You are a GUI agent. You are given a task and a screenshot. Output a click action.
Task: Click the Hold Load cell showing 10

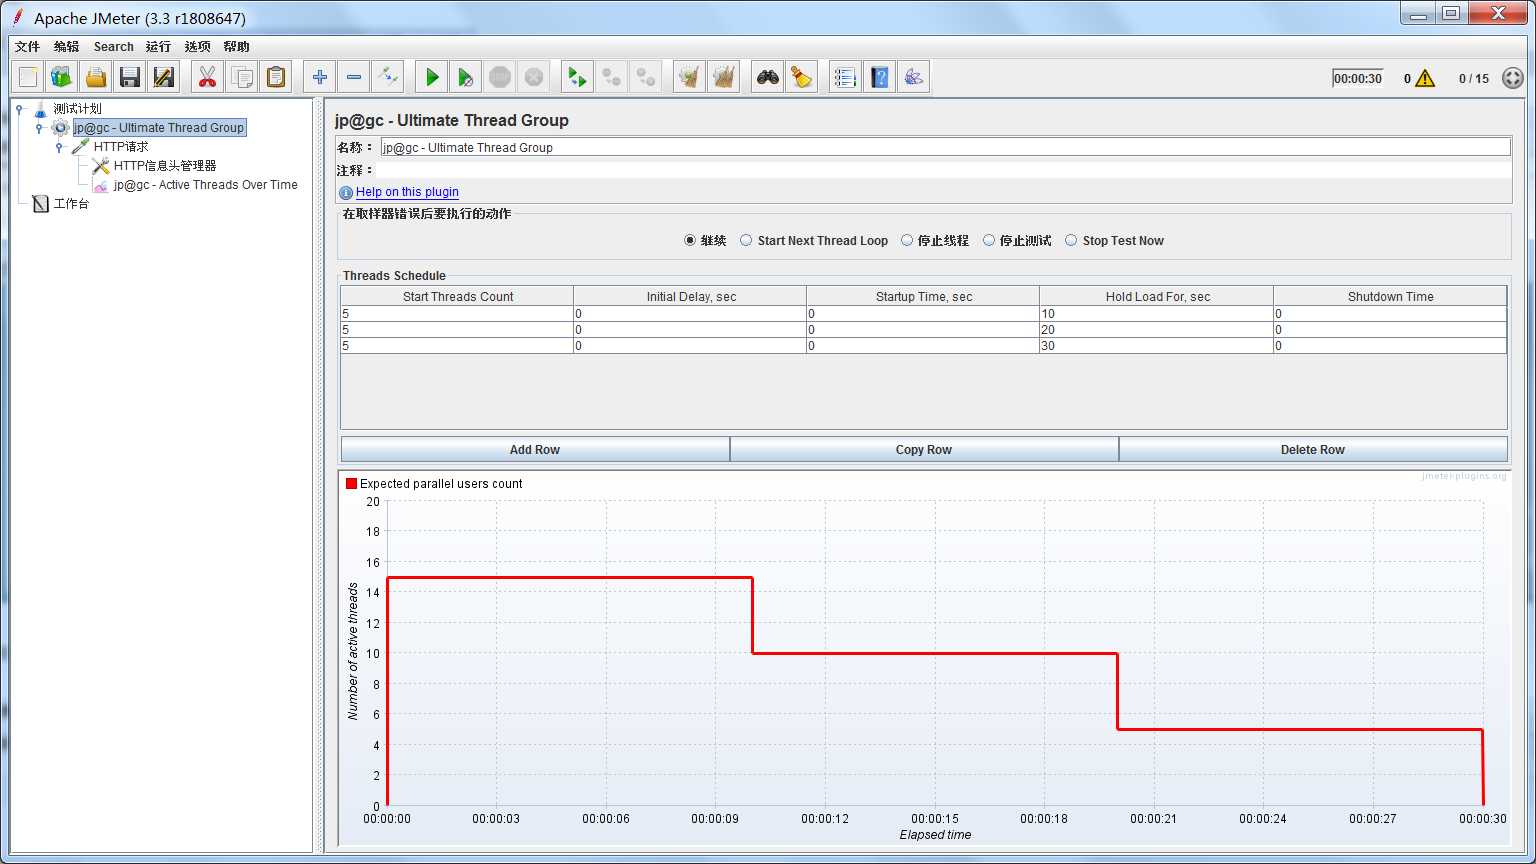click(1156, 313)
